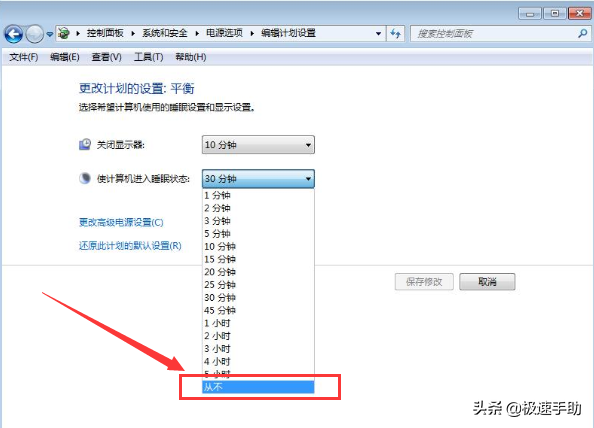The image size is (594, 428).
Task: Click 编辑计划设置 breadcrumb segment
Action: (x=288, y=33)
